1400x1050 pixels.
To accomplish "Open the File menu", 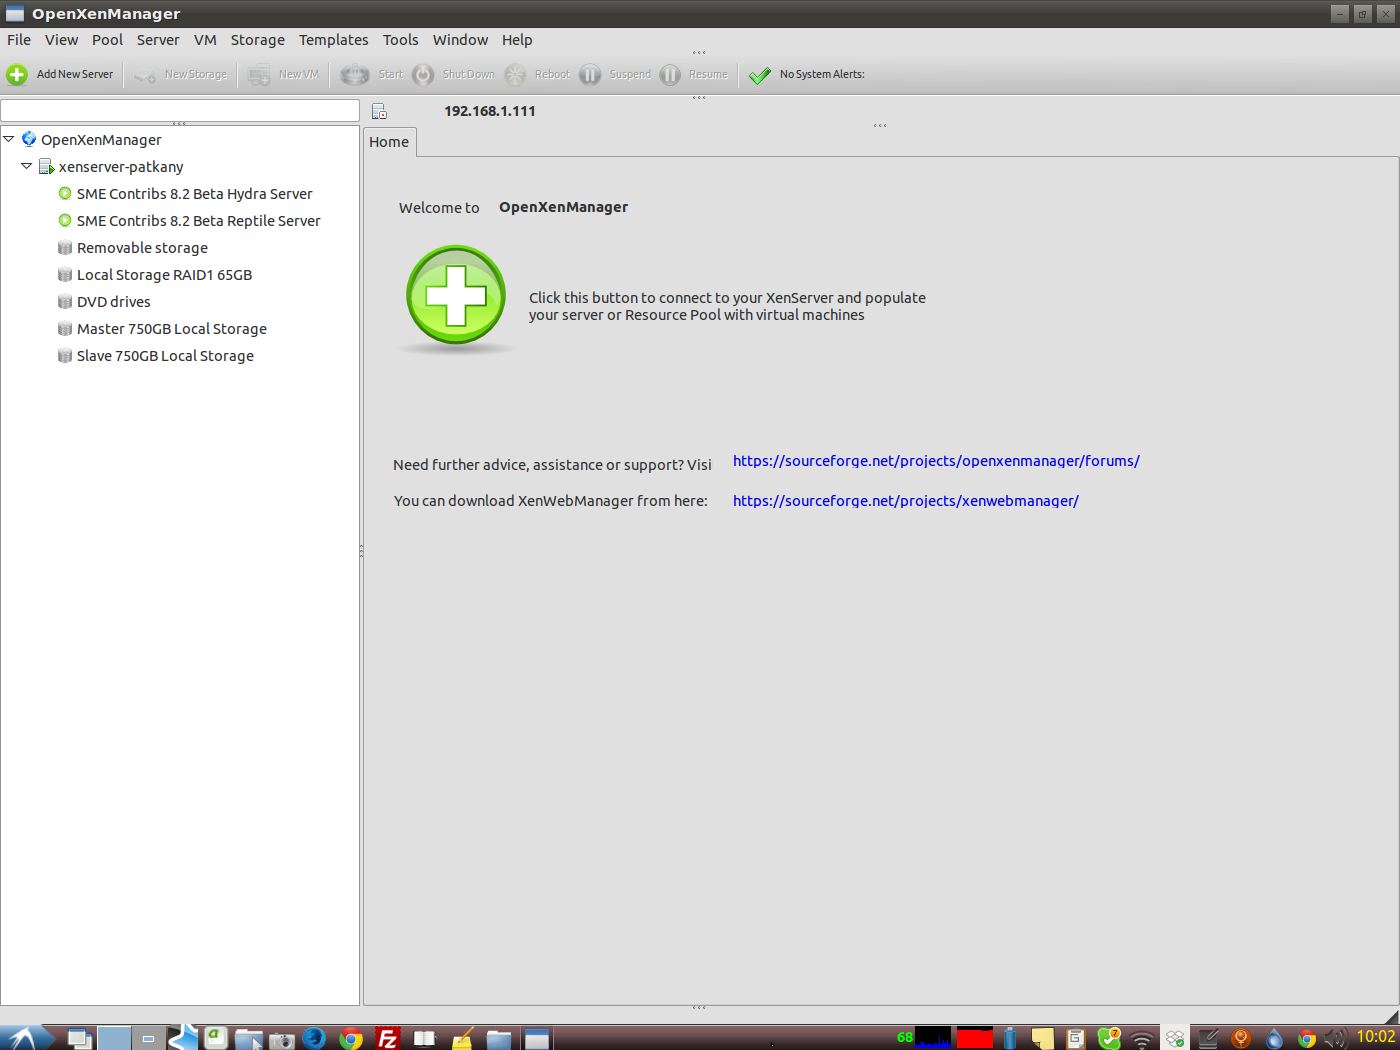I will (19, 40).
